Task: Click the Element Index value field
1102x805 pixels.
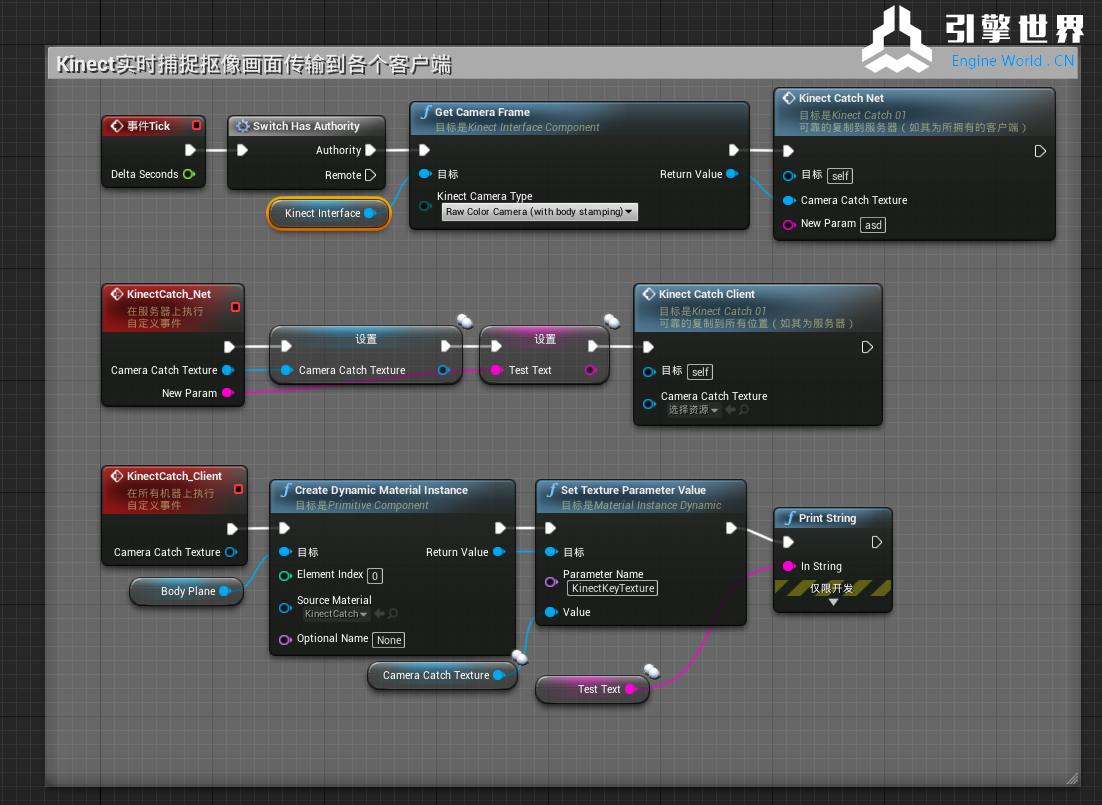Action: pyautogui.click(x=375, y=576)
